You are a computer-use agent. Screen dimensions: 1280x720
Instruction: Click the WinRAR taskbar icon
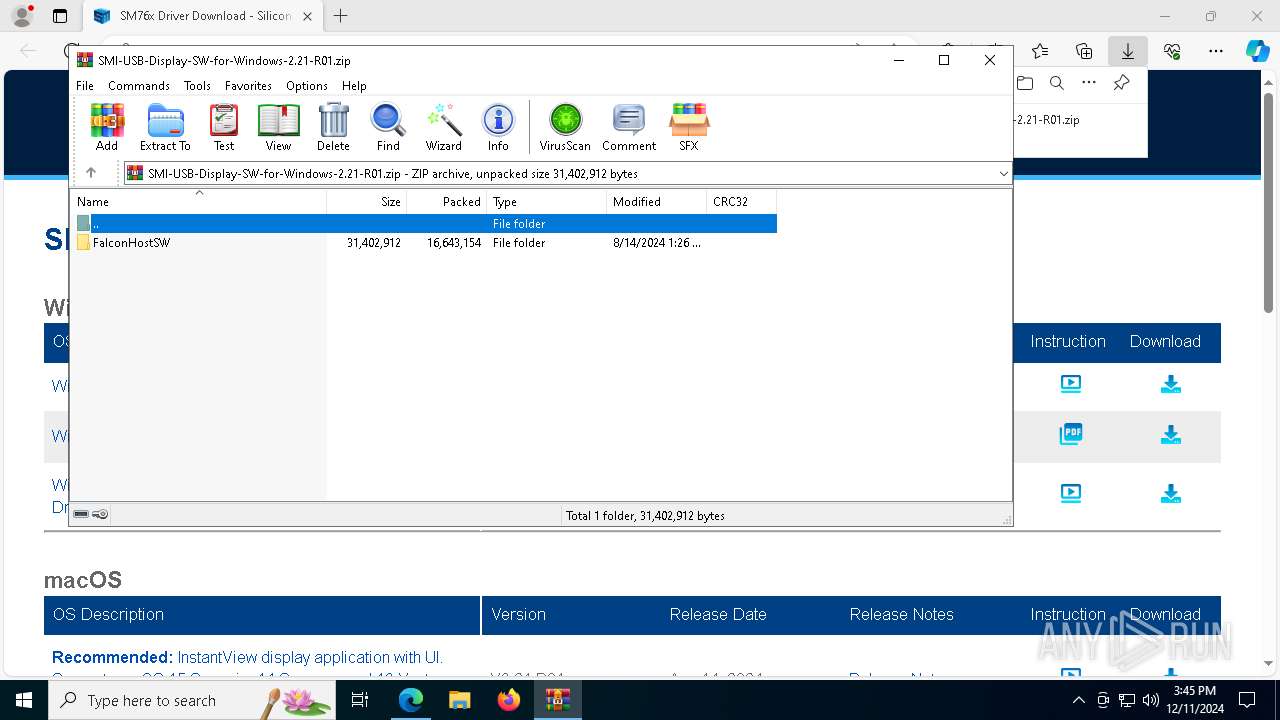click(557, 700)
